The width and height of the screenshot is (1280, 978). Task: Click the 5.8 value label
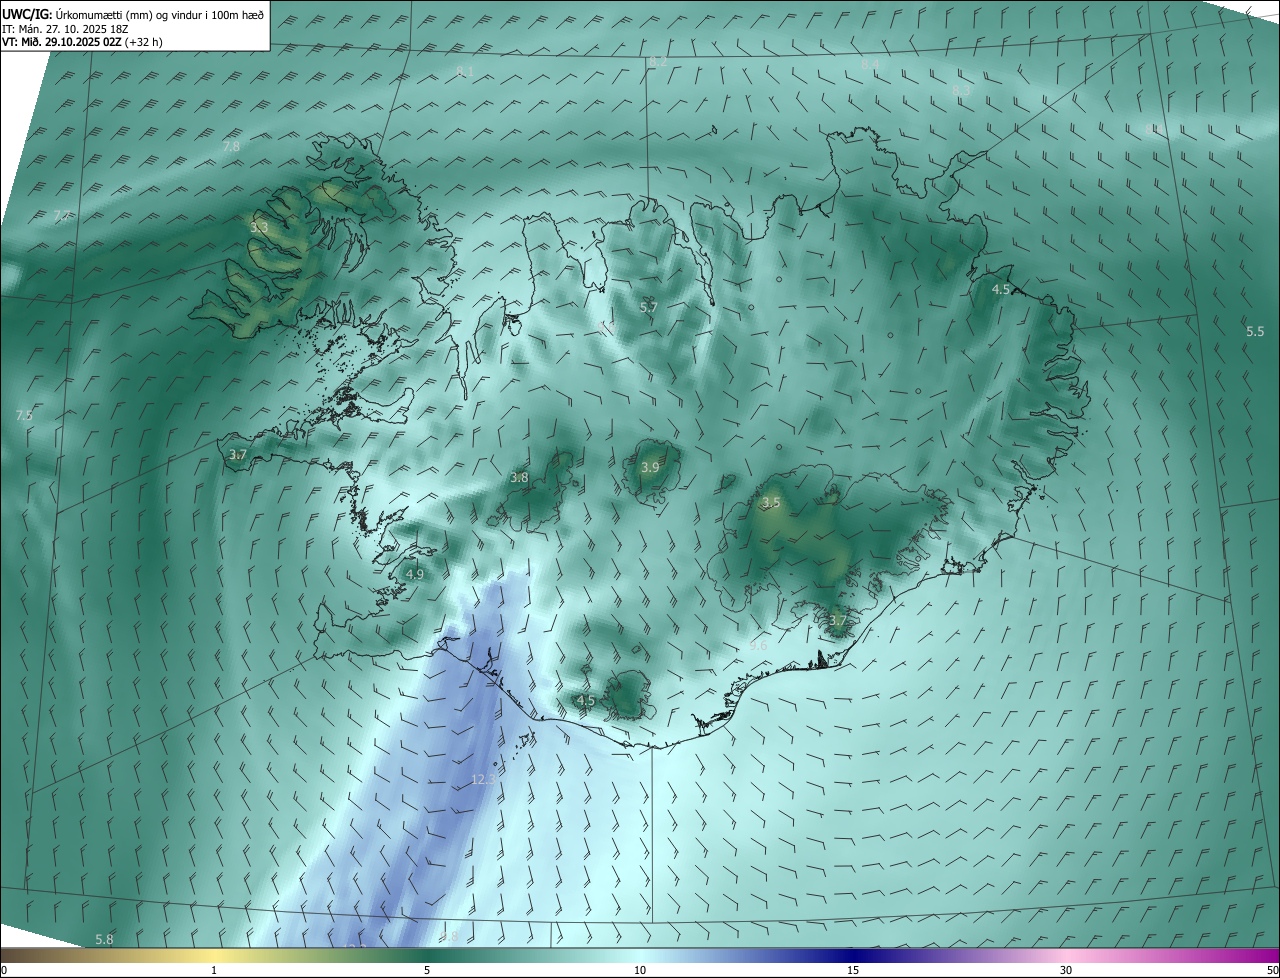tap(104, 939)
